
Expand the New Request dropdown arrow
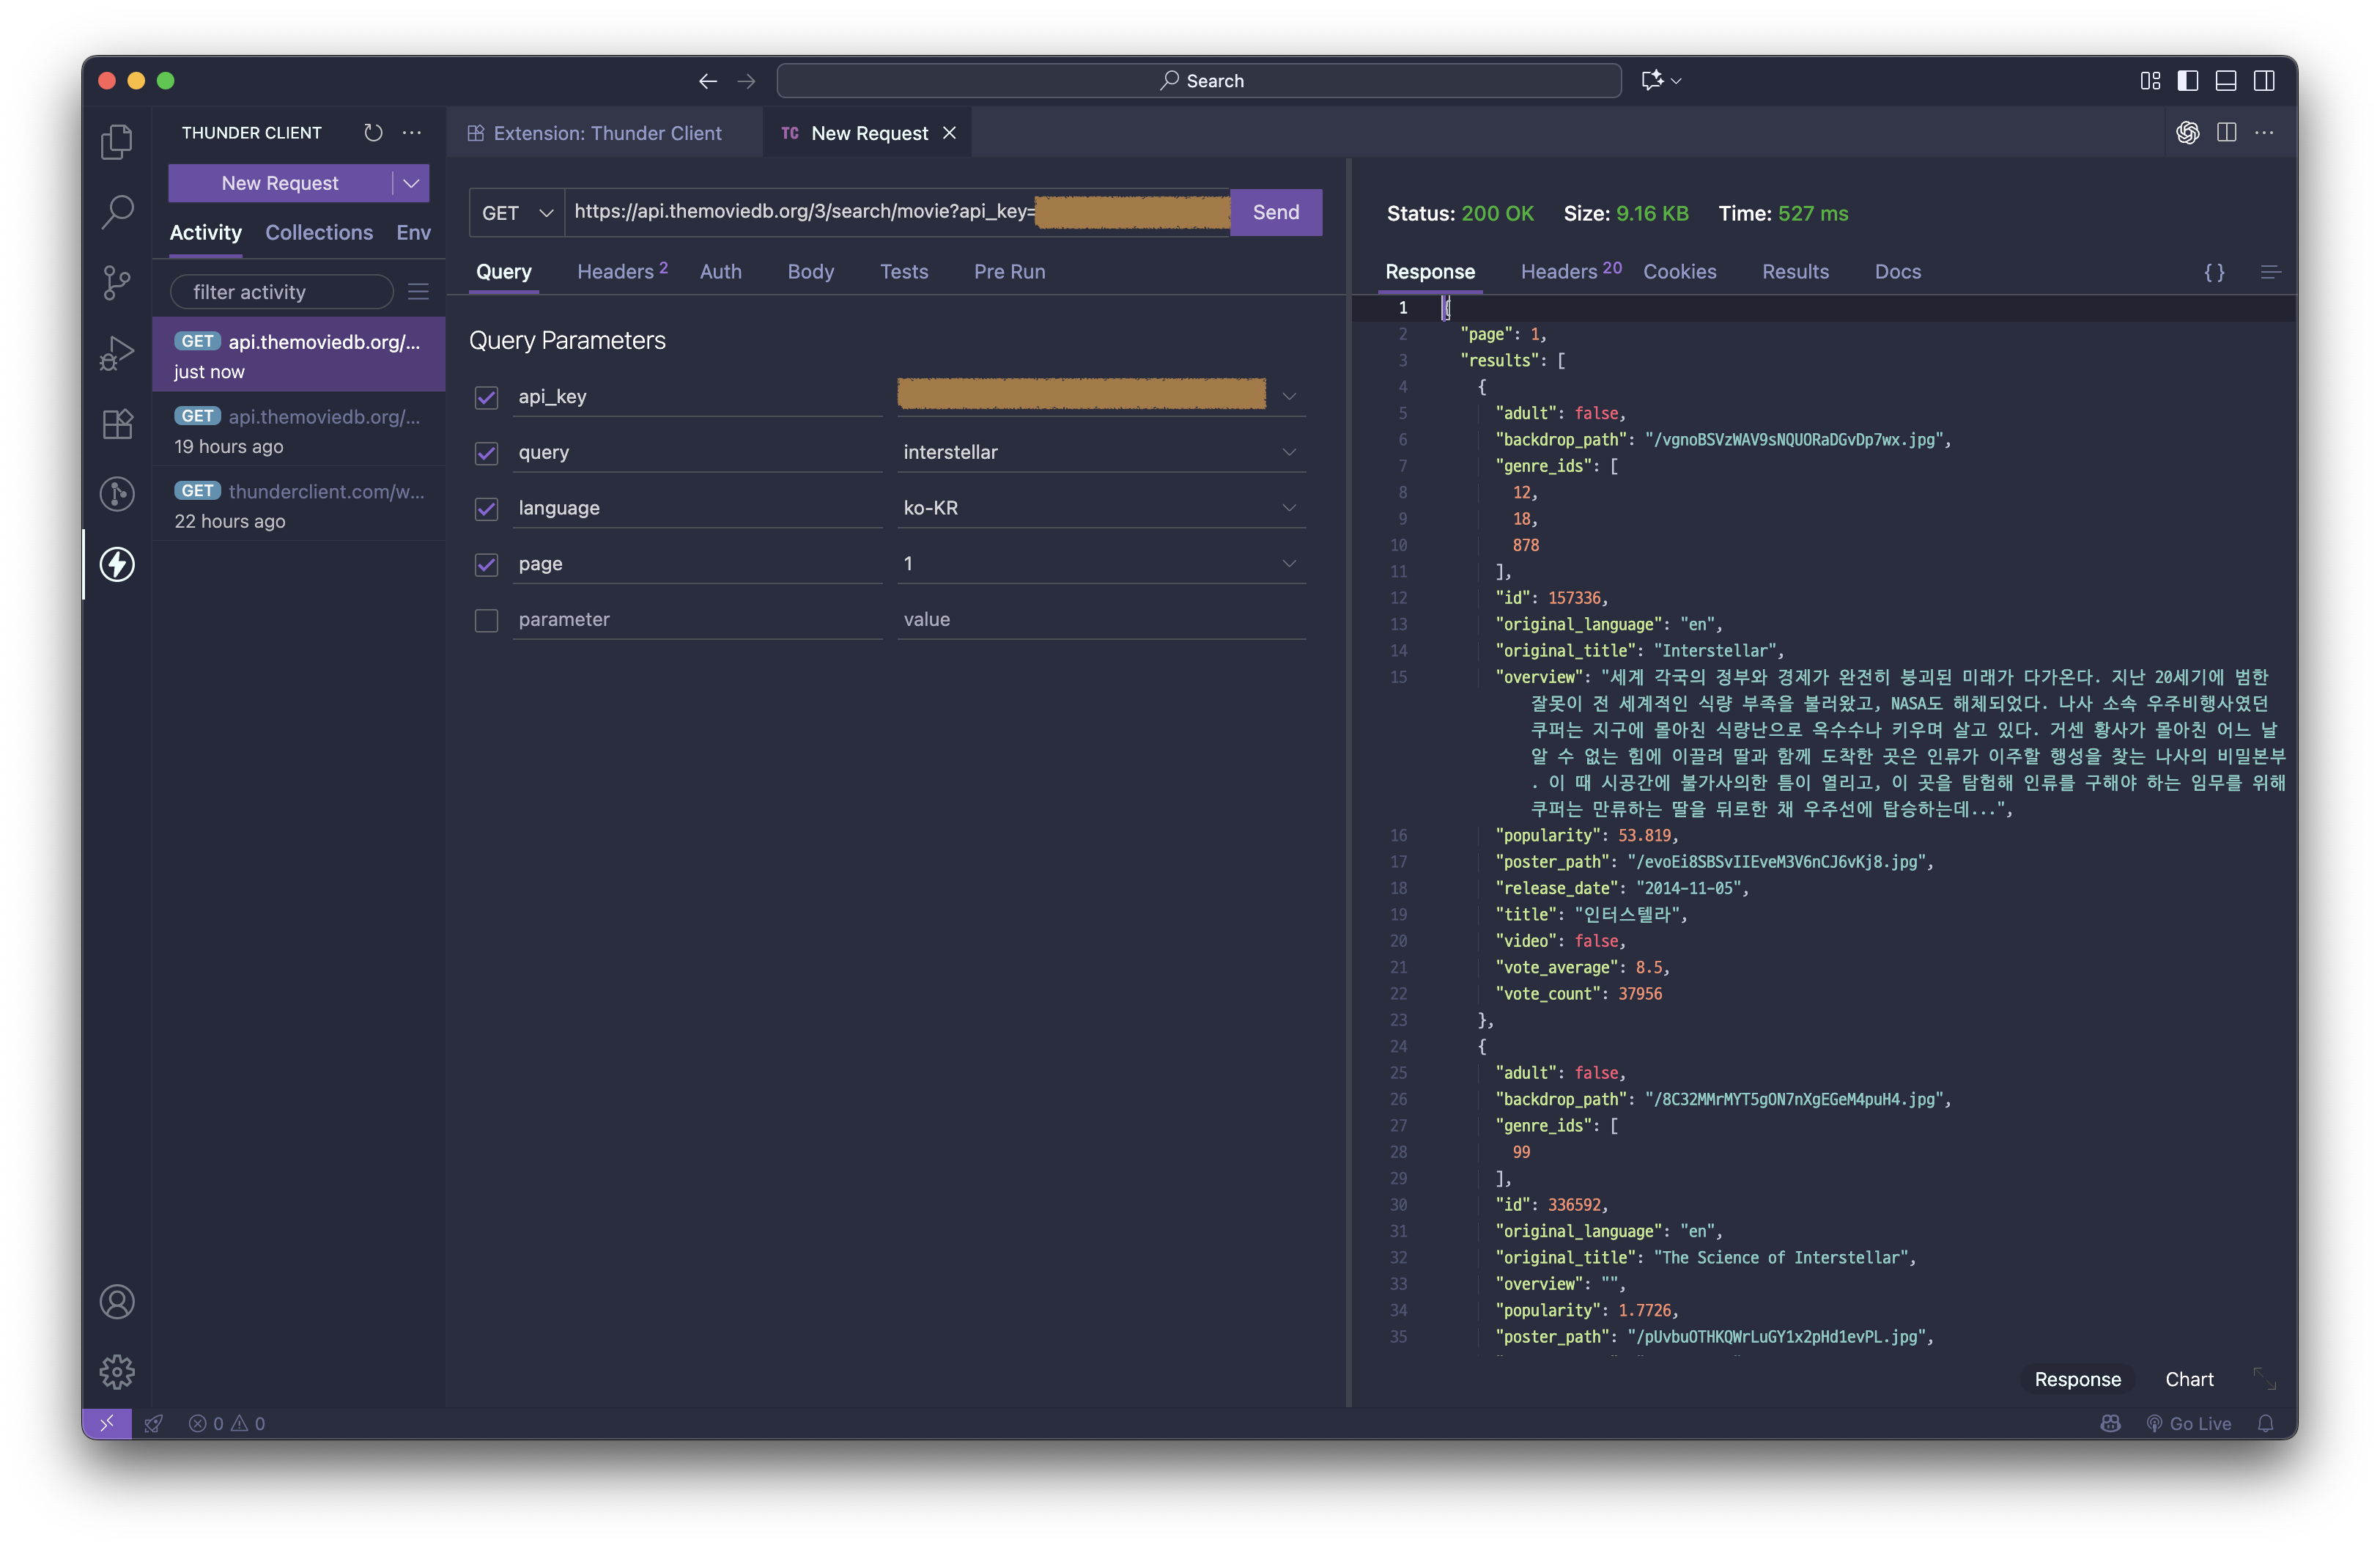coord(411,183)
